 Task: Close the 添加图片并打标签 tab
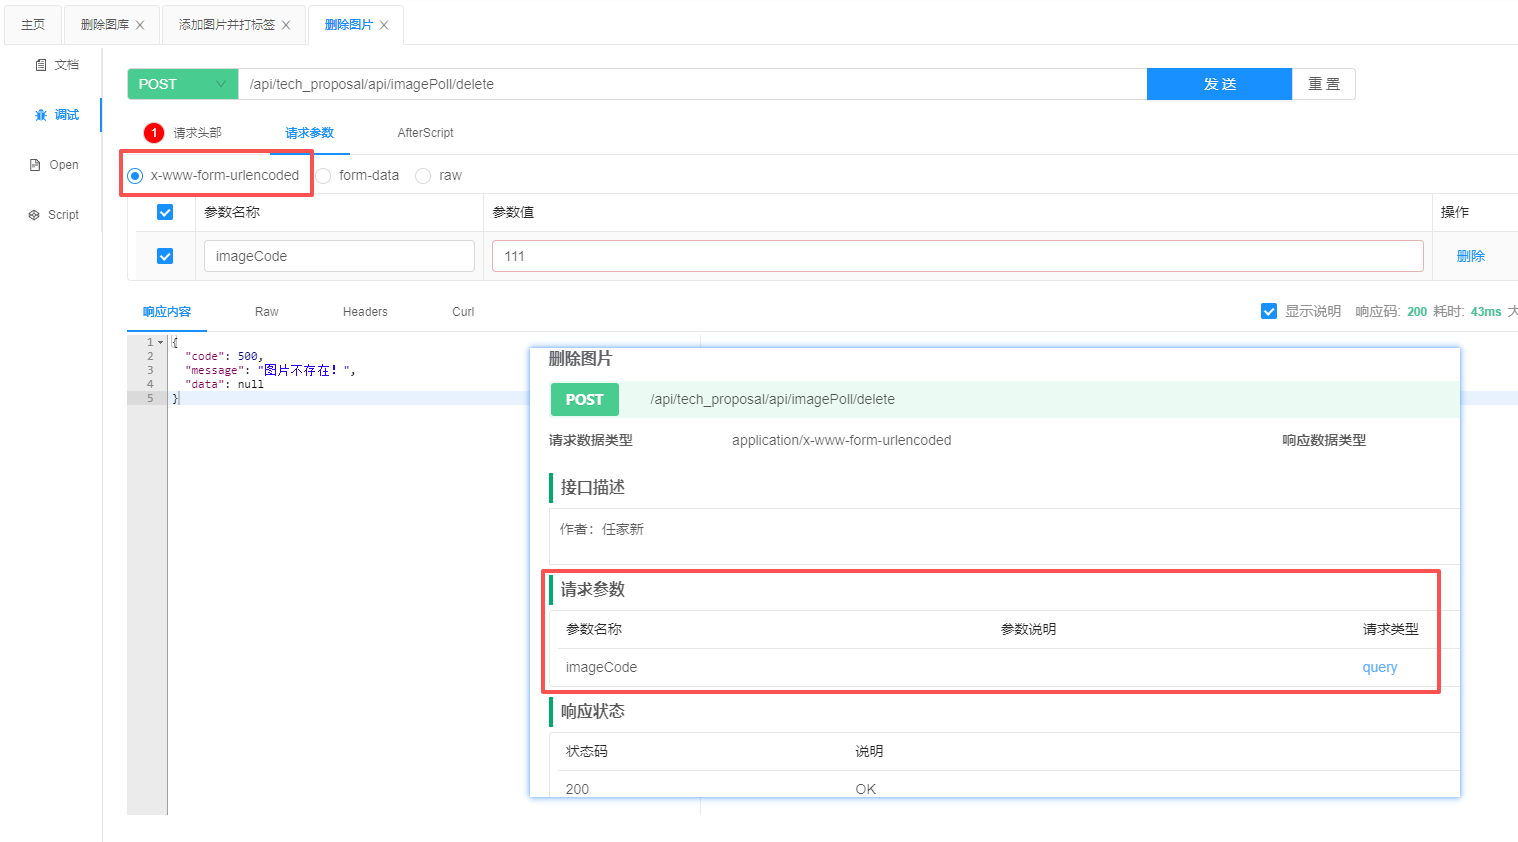286,25
